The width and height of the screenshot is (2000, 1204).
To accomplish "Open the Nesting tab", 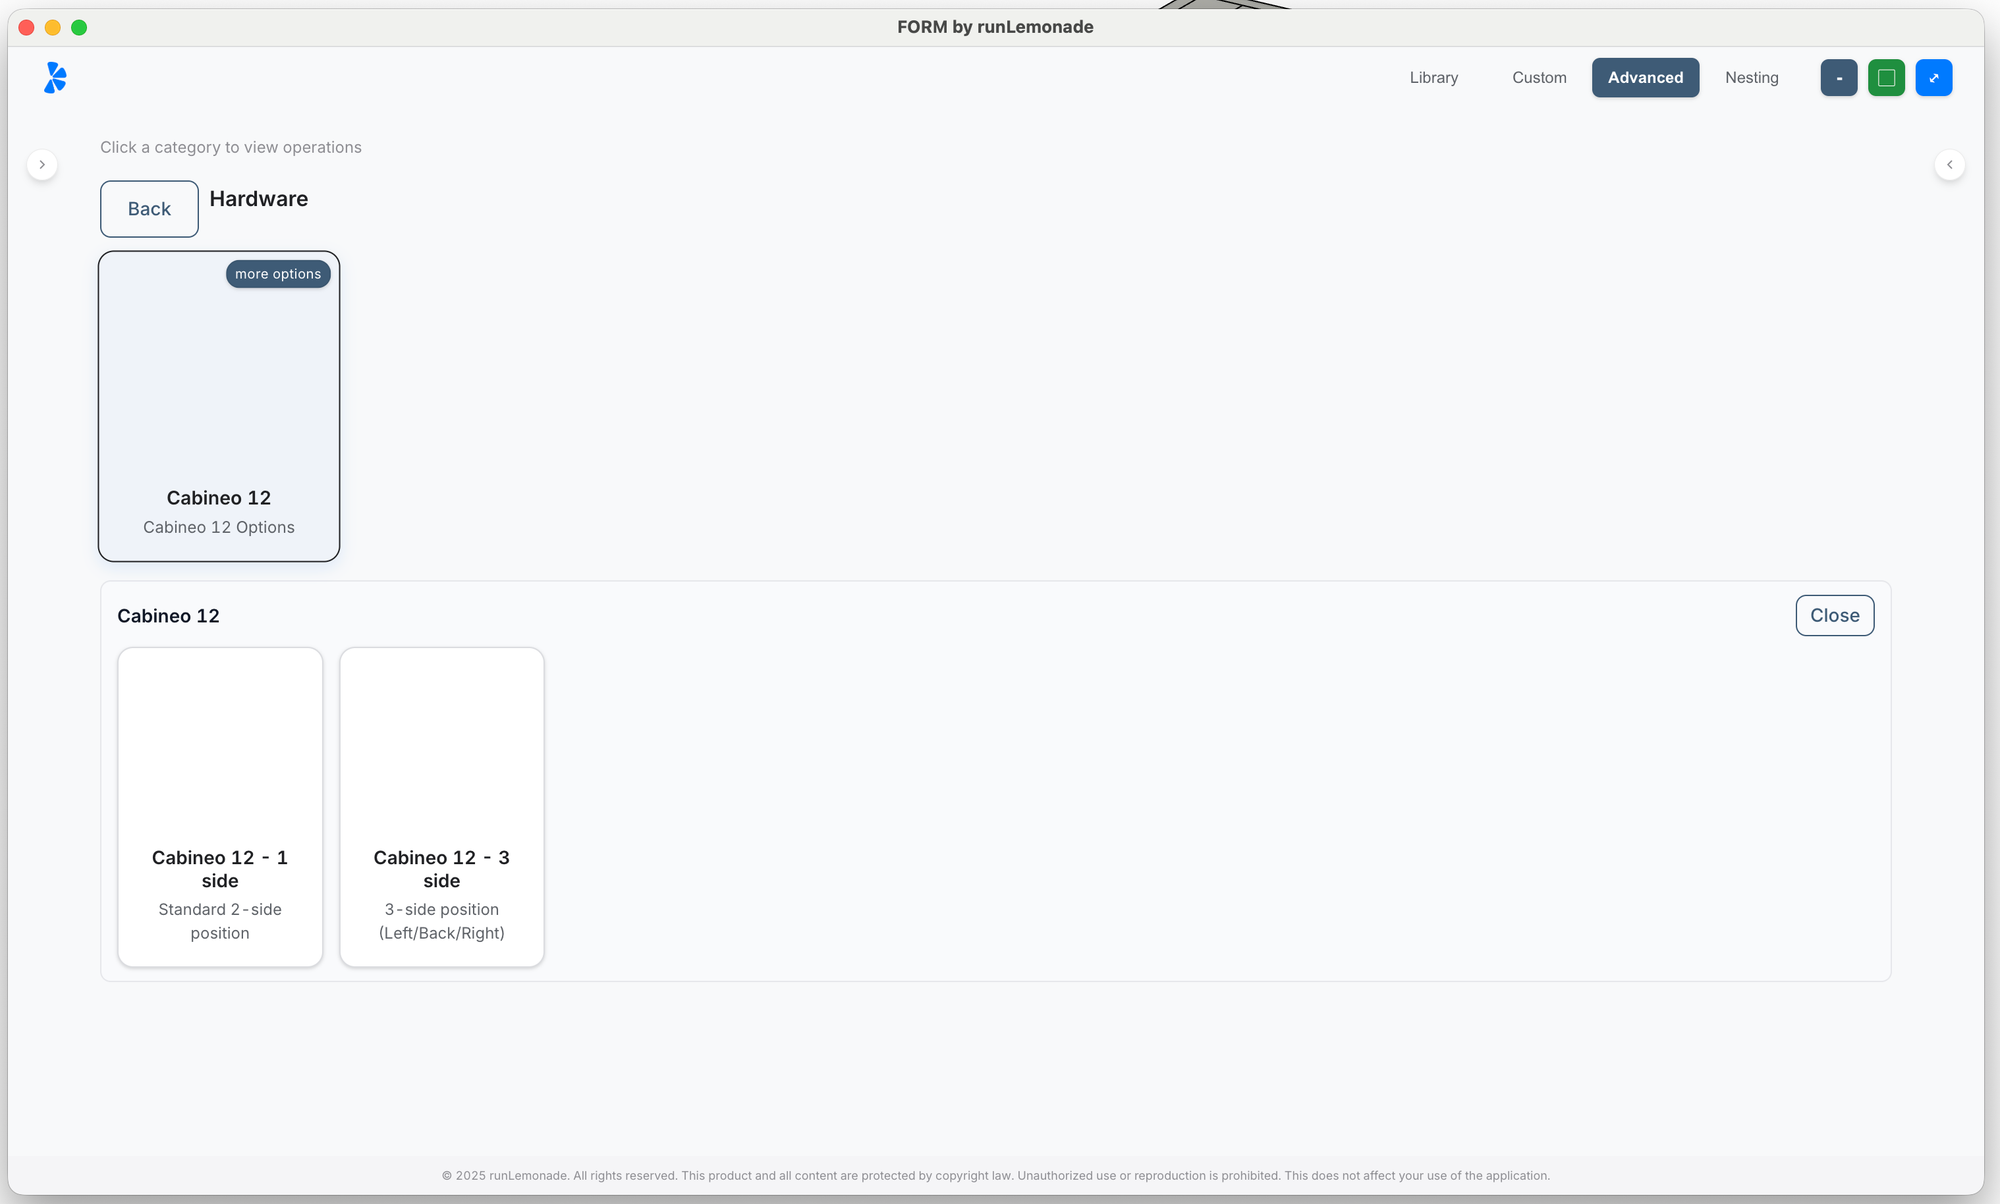I will (1751, 78).
